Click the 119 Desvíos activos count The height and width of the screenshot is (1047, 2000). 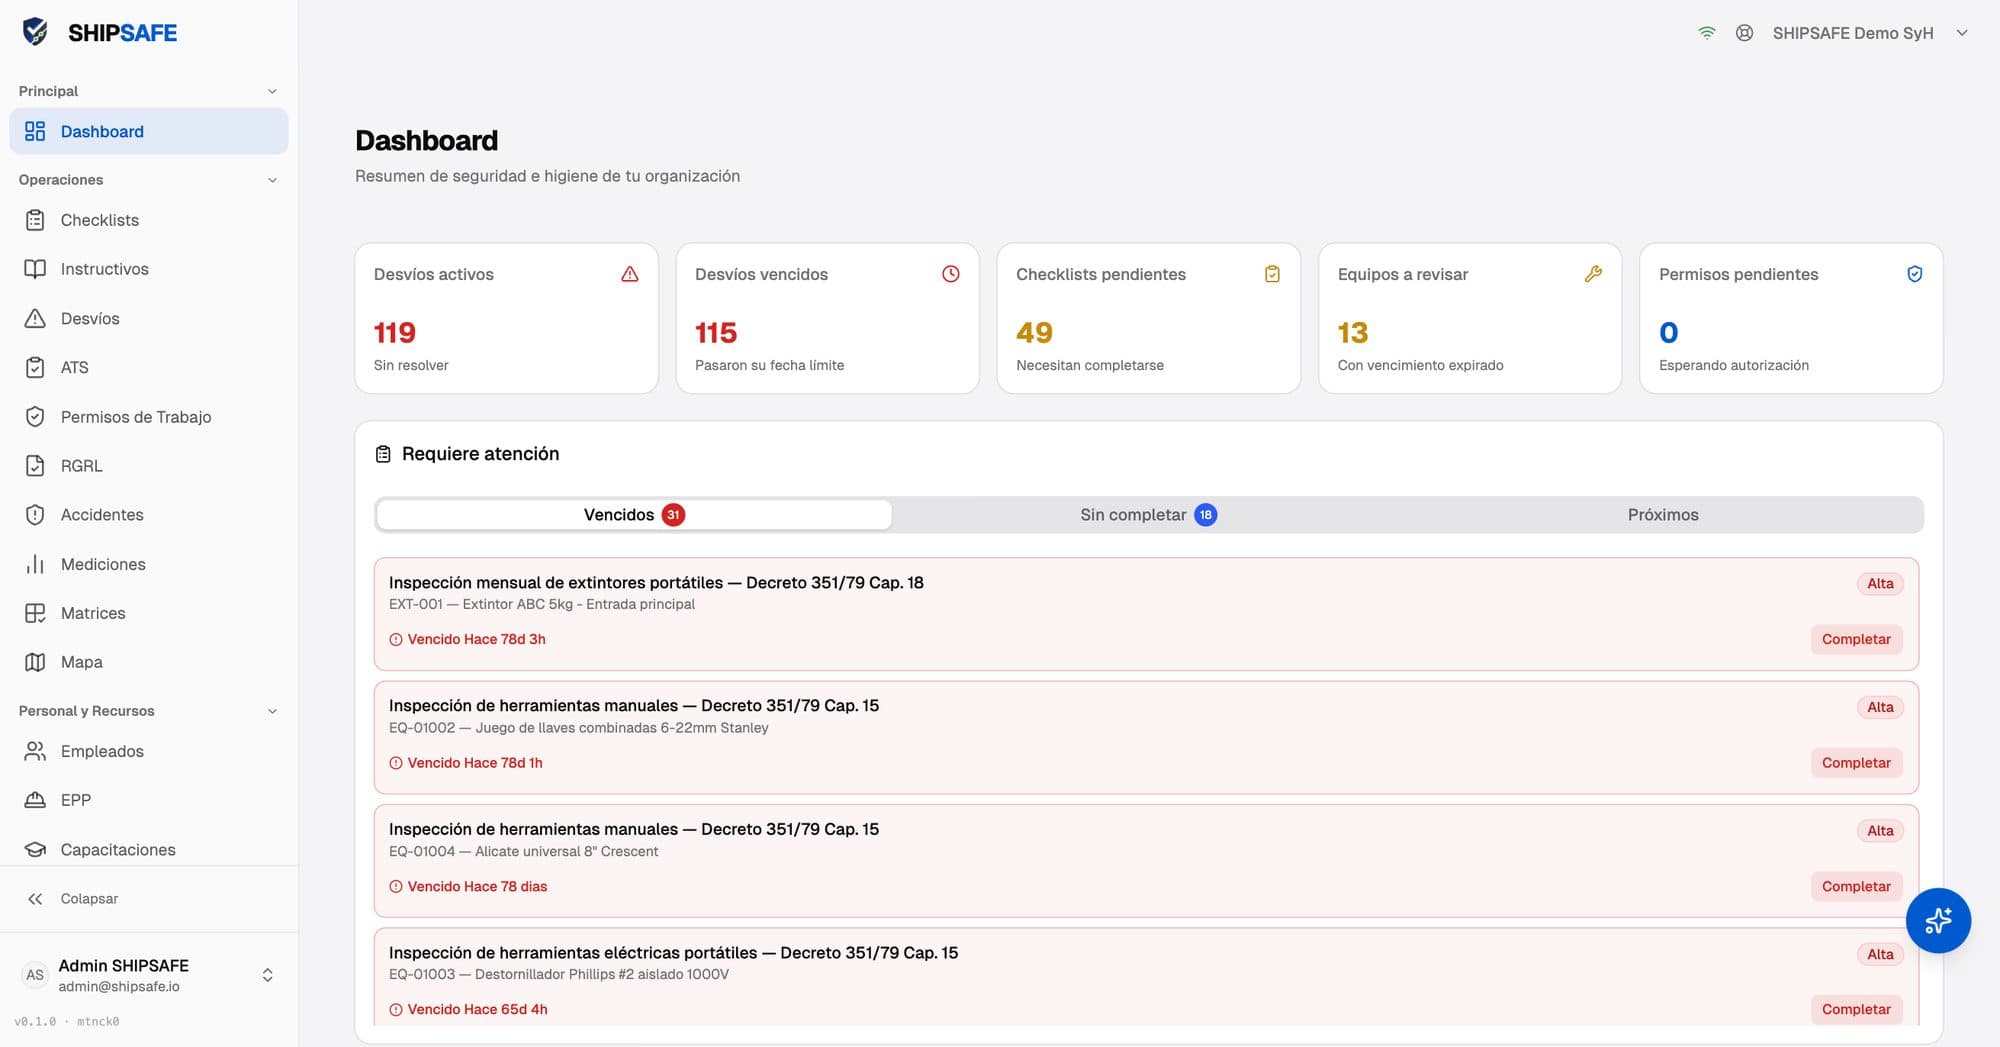(395, 333)
